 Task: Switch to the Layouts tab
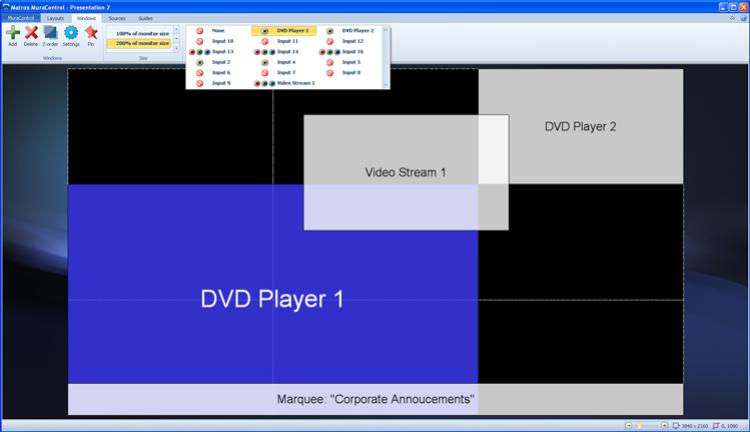(55, 18)
